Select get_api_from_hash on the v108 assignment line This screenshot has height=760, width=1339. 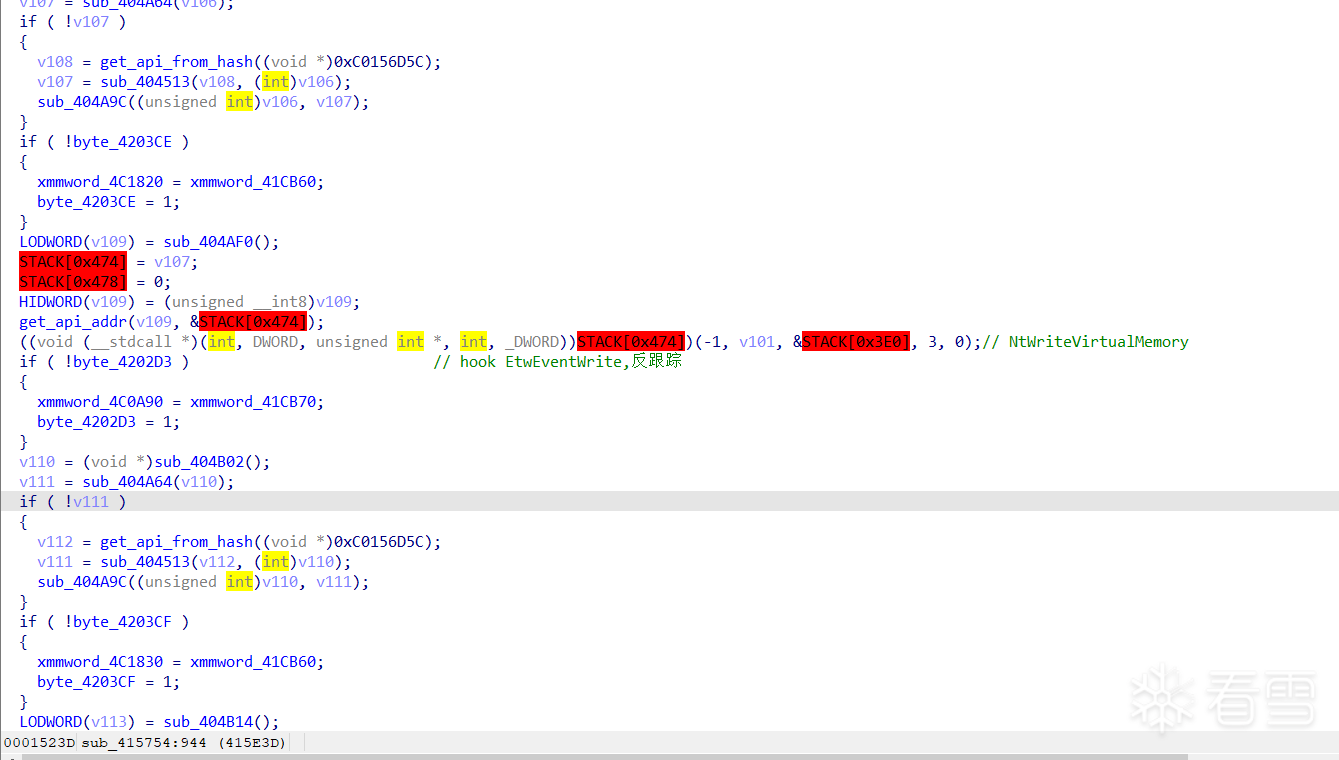click(176, 61)
